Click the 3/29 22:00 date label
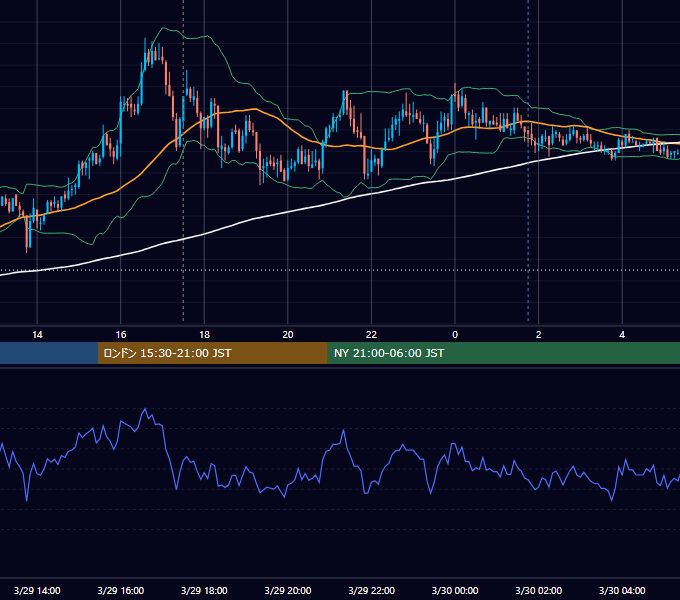Viewport: 680px width, 600px height. 371,590
